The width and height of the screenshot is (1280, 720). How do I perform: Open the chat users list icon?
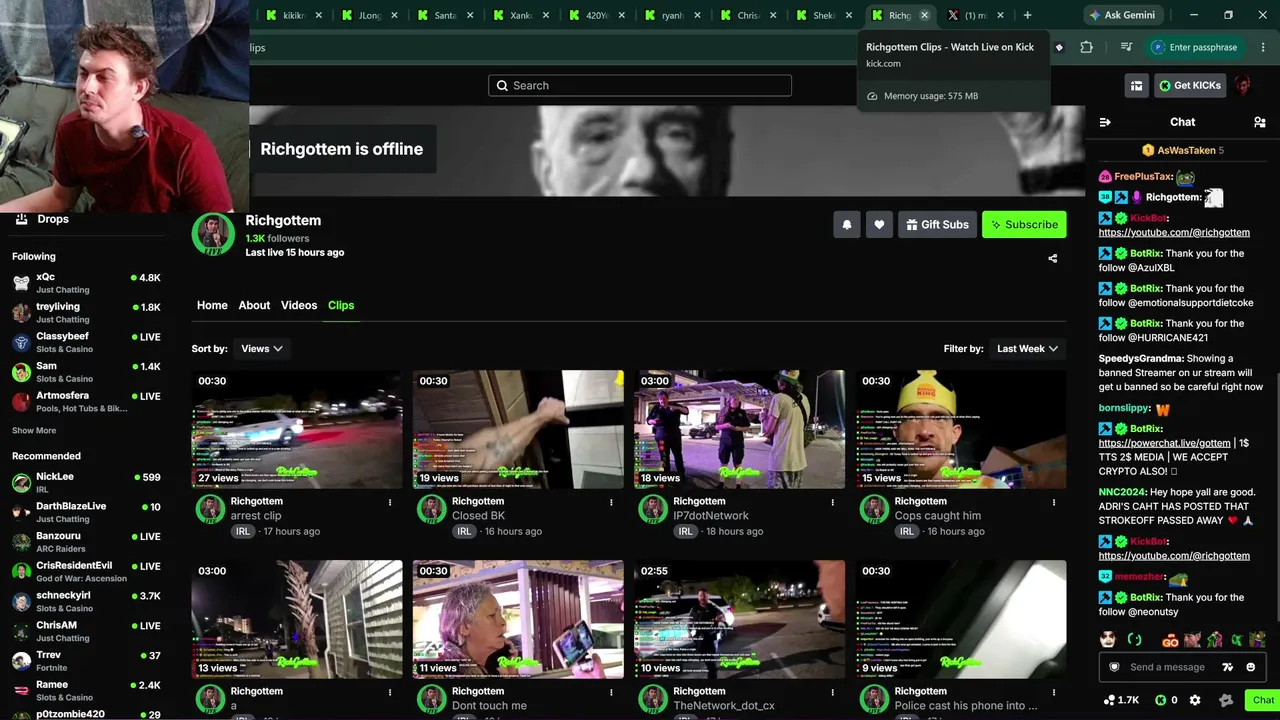tap(1259, 122)
